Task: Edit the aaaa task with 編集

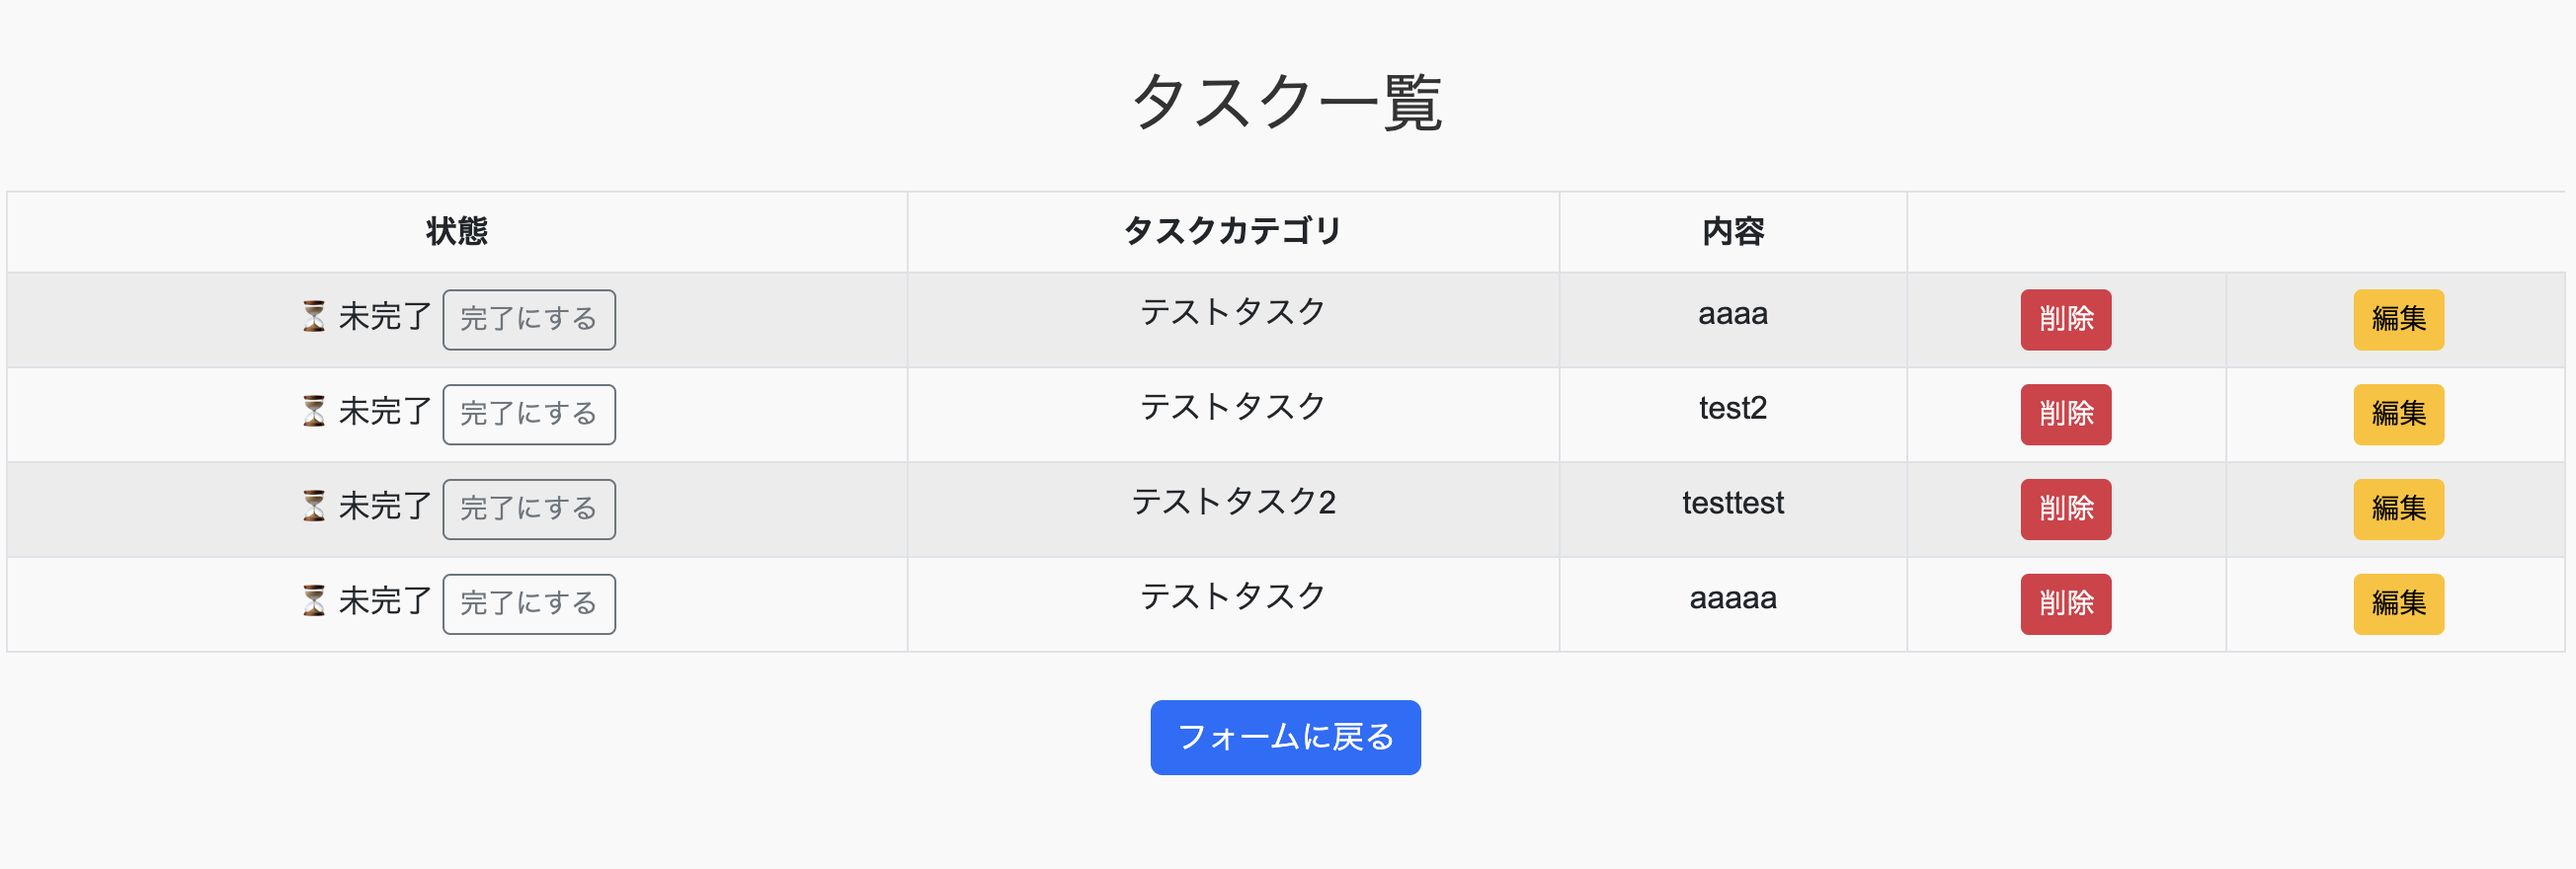Action: [2399, 320]
